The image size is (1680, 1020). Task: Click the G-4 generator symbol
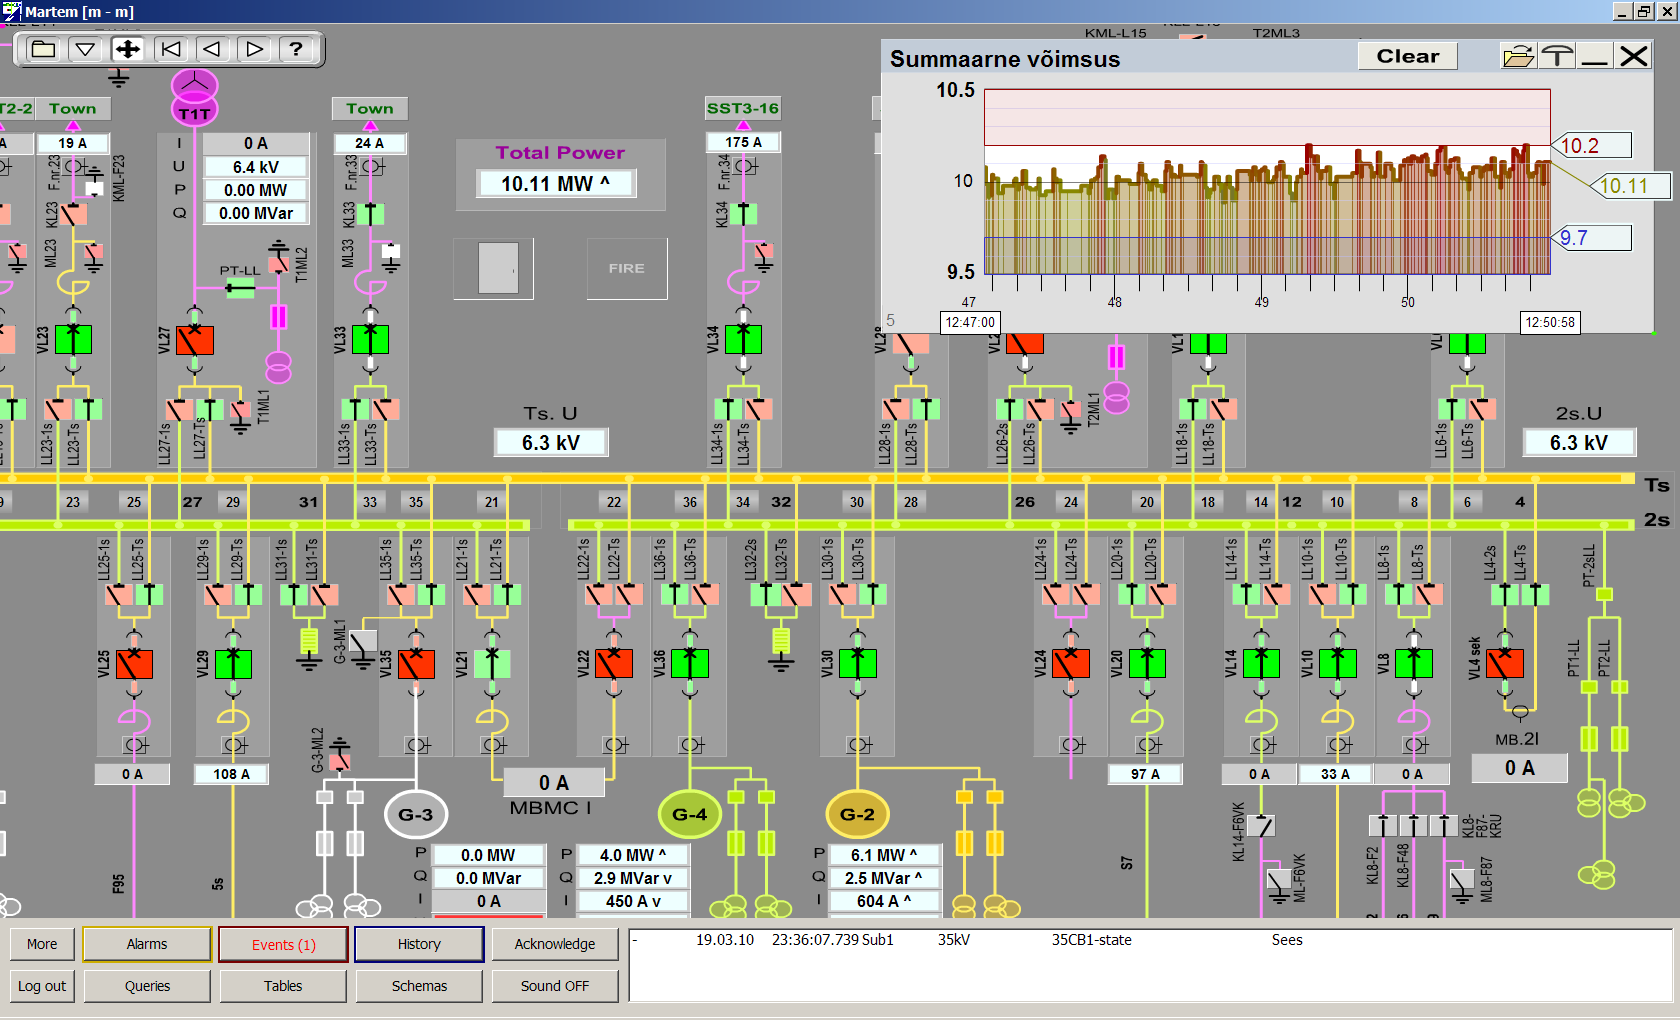689,814
